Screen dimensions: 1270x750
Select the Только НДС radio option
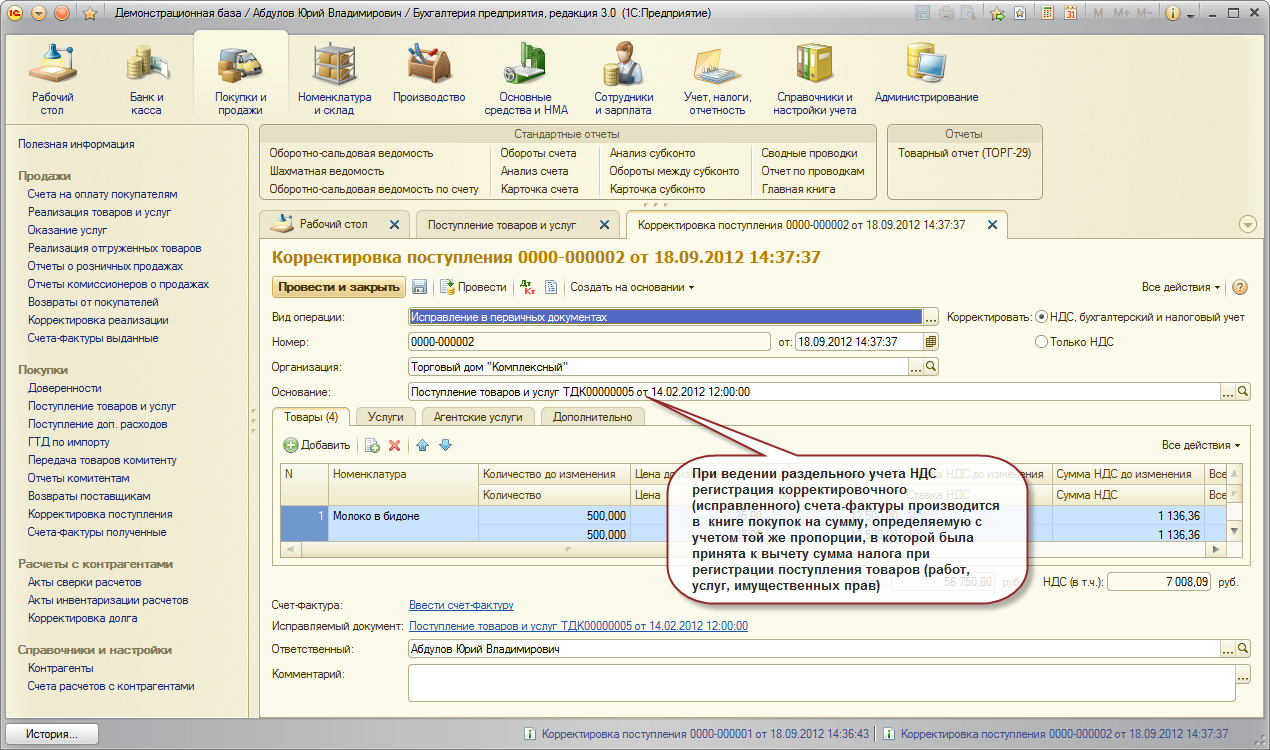tap(1074, 342)
